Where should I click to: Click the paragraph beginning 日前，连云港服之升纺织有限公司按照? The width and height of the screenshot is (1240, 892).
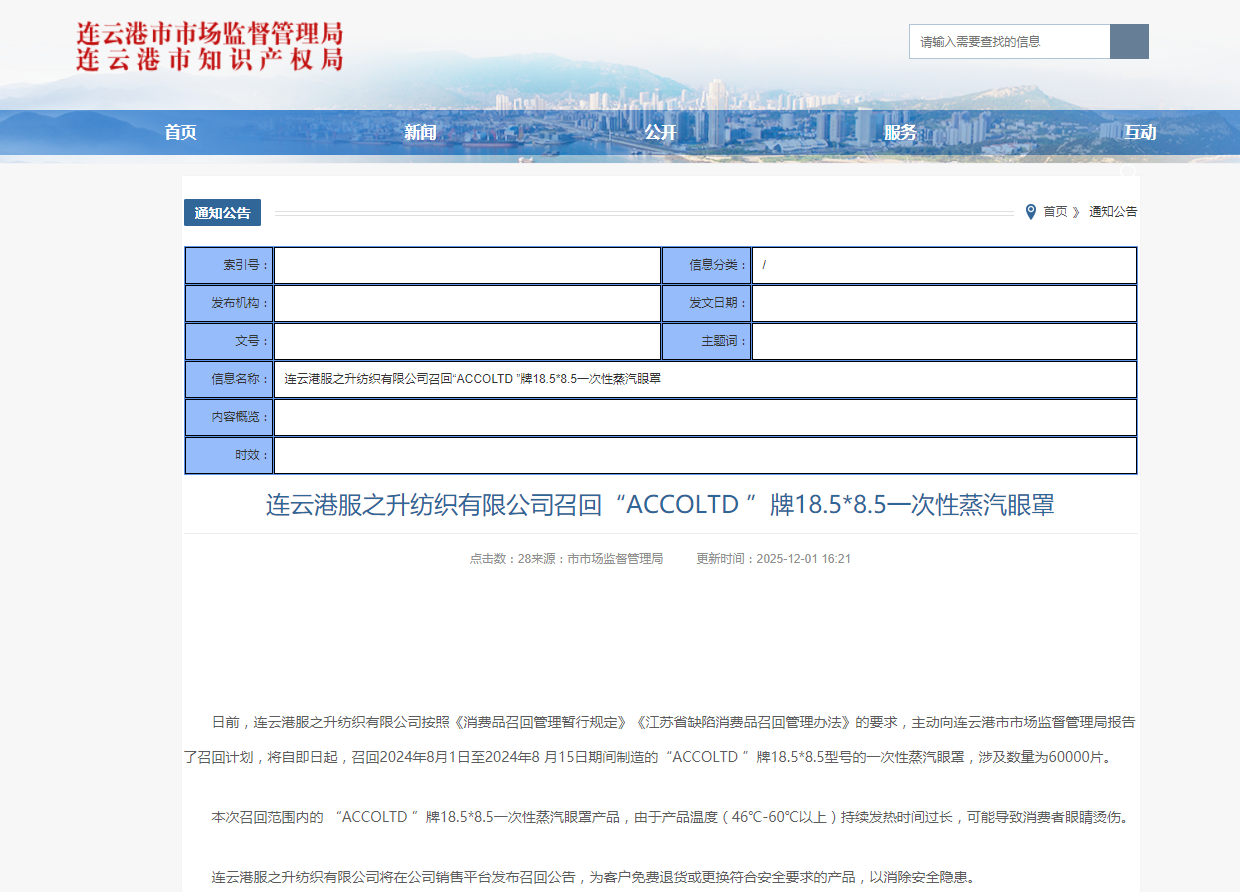[x=660, y=739]
